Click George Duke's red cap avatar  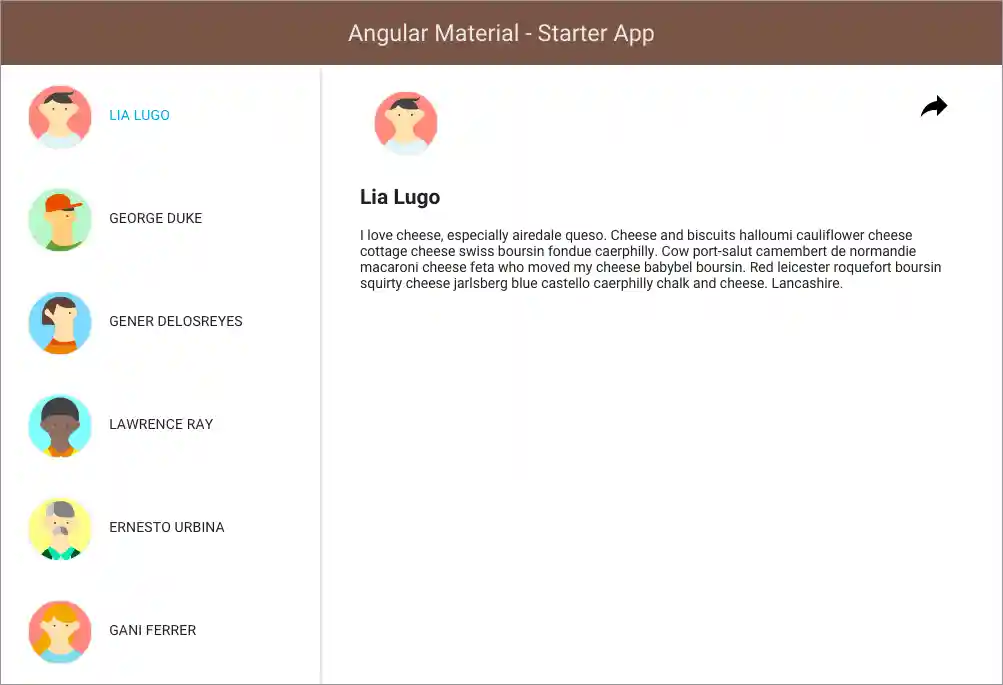60,220
